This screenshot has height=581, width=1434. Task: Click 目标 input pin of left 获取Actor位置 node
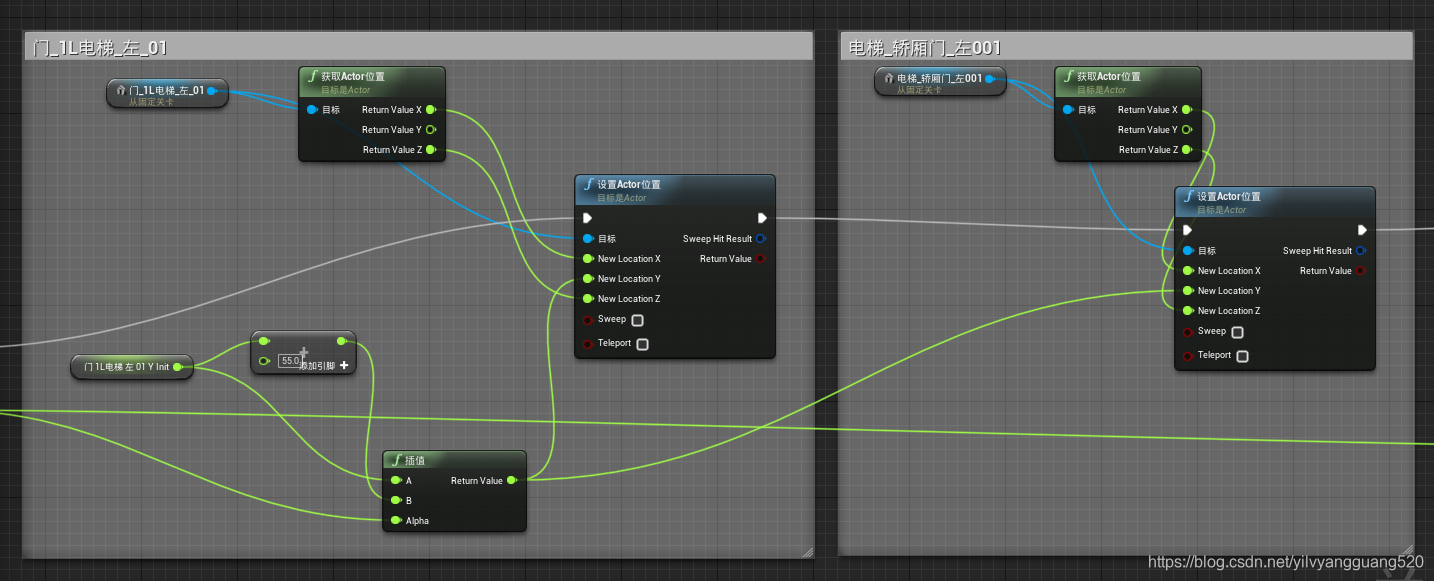point(312,110)
